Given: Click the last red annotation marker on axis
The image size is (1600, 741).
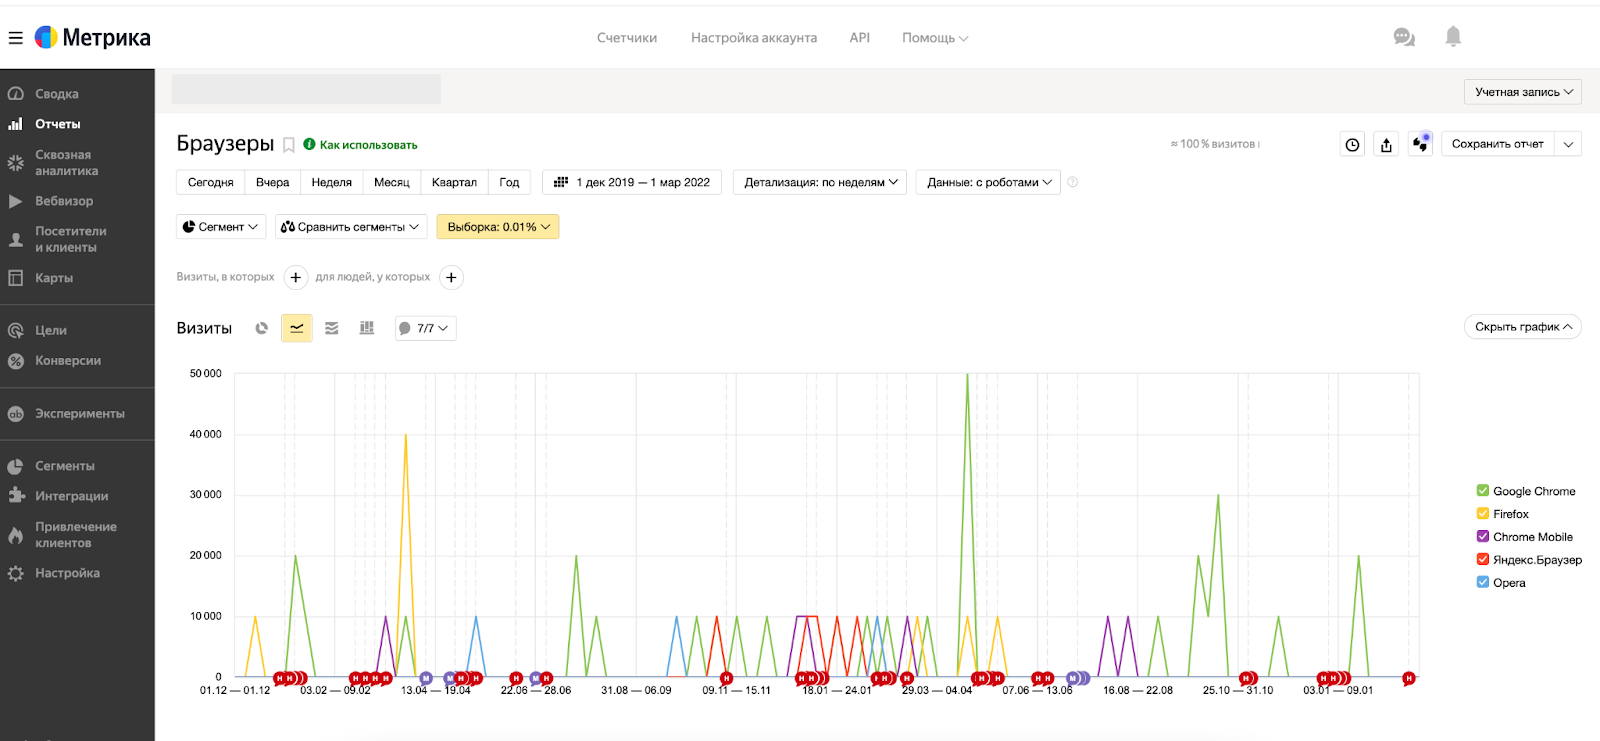Looking at the screenshot, I should pos(1409,678).
